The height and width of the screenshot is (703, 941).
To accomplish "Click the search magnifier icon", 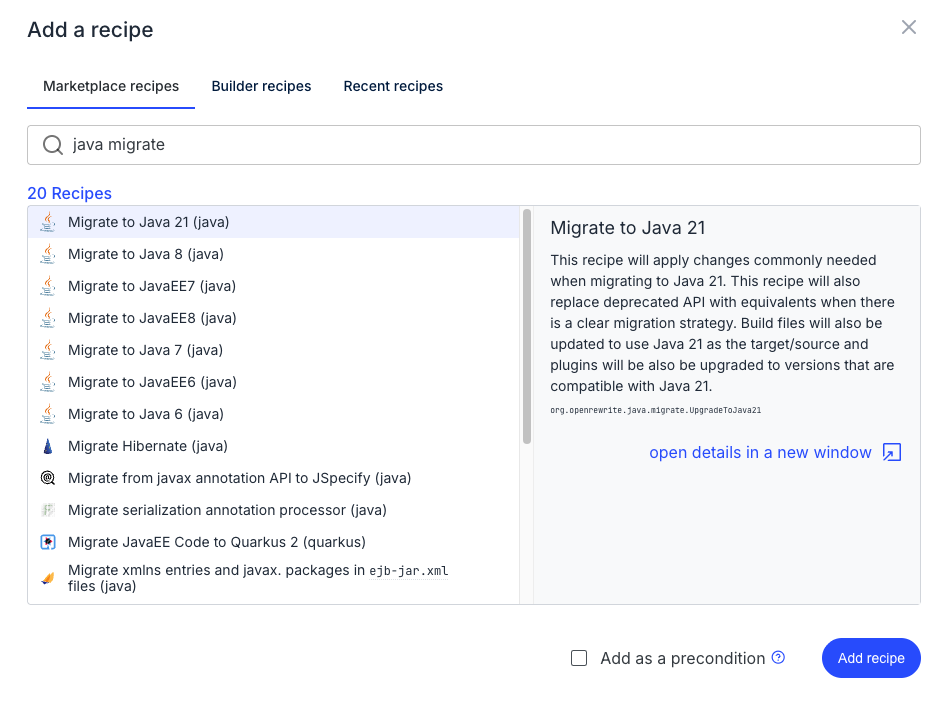I will (53, 145).
